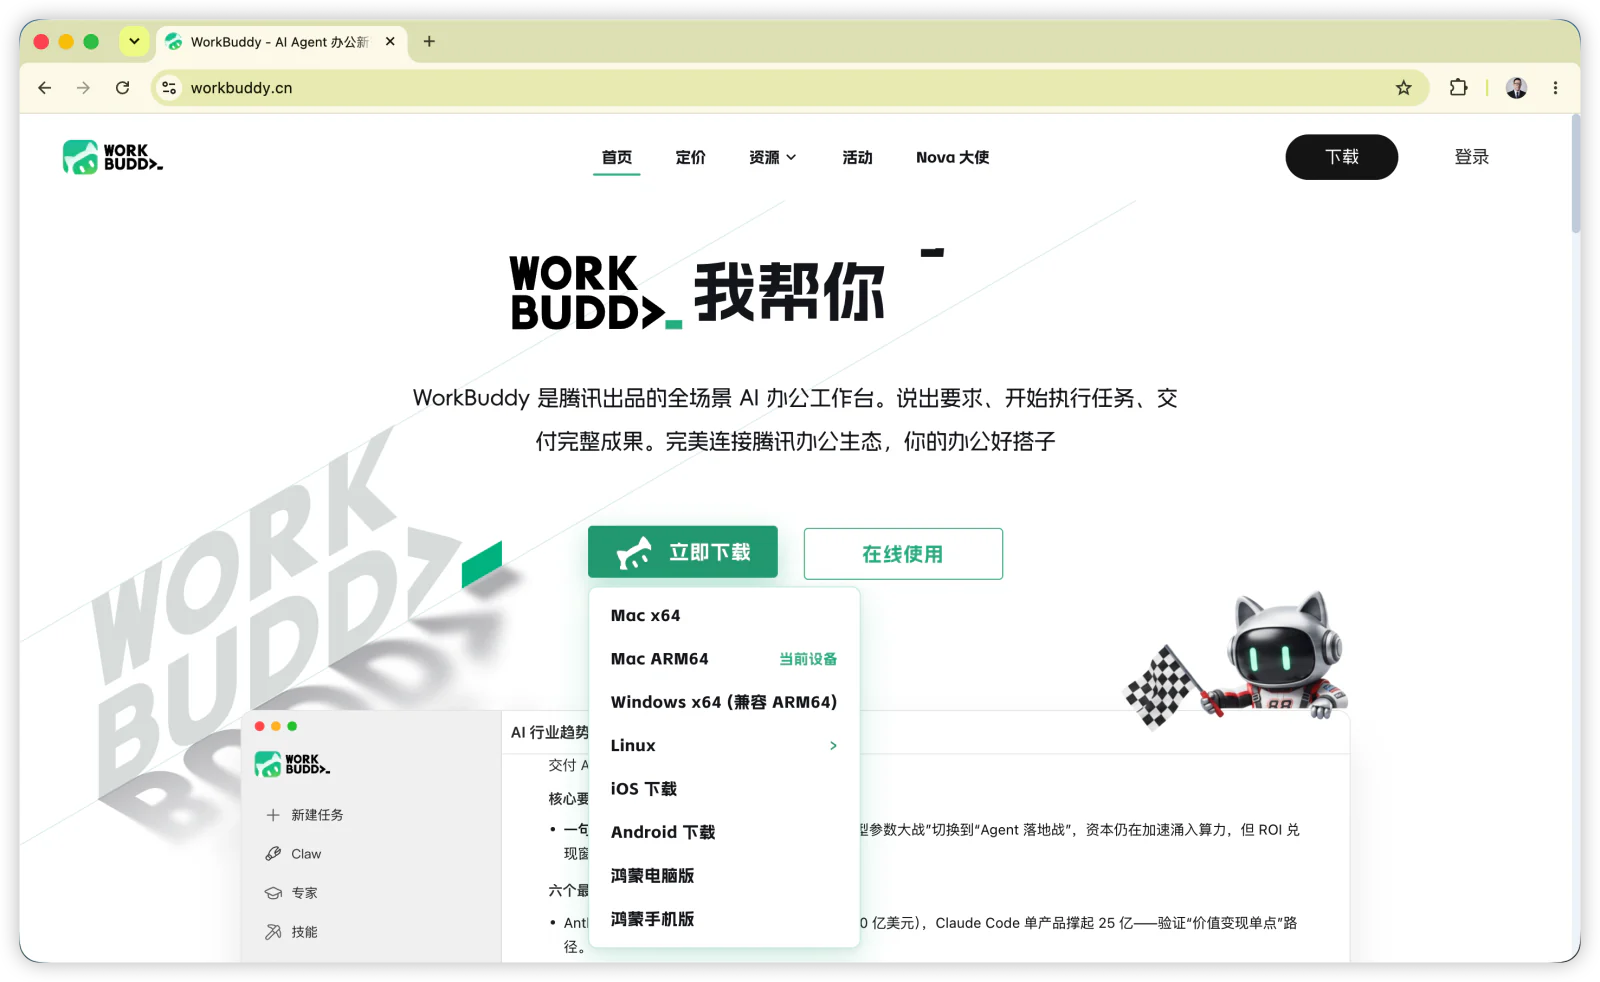Open the Chrome three-dot menu

pyautogui.click(x=1555, y=88)
